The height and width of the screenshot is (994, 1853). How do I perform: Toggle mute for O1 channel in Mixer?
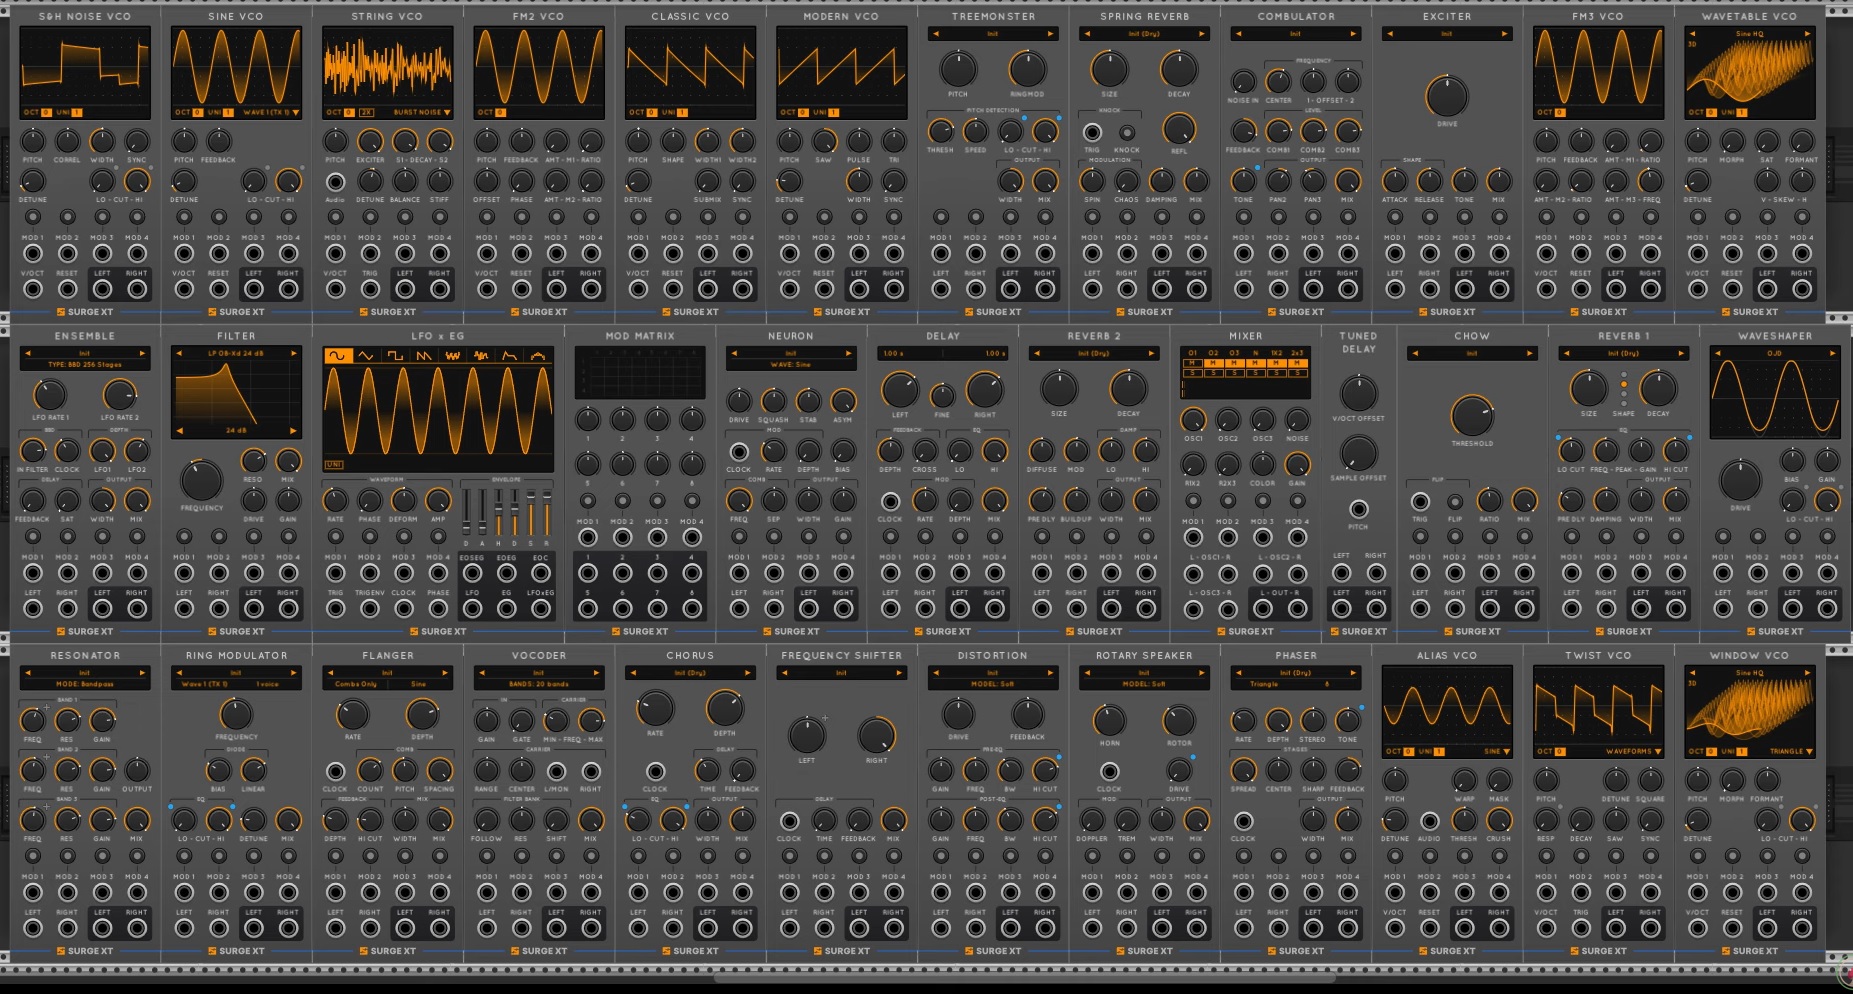(x=1192, y=363)
